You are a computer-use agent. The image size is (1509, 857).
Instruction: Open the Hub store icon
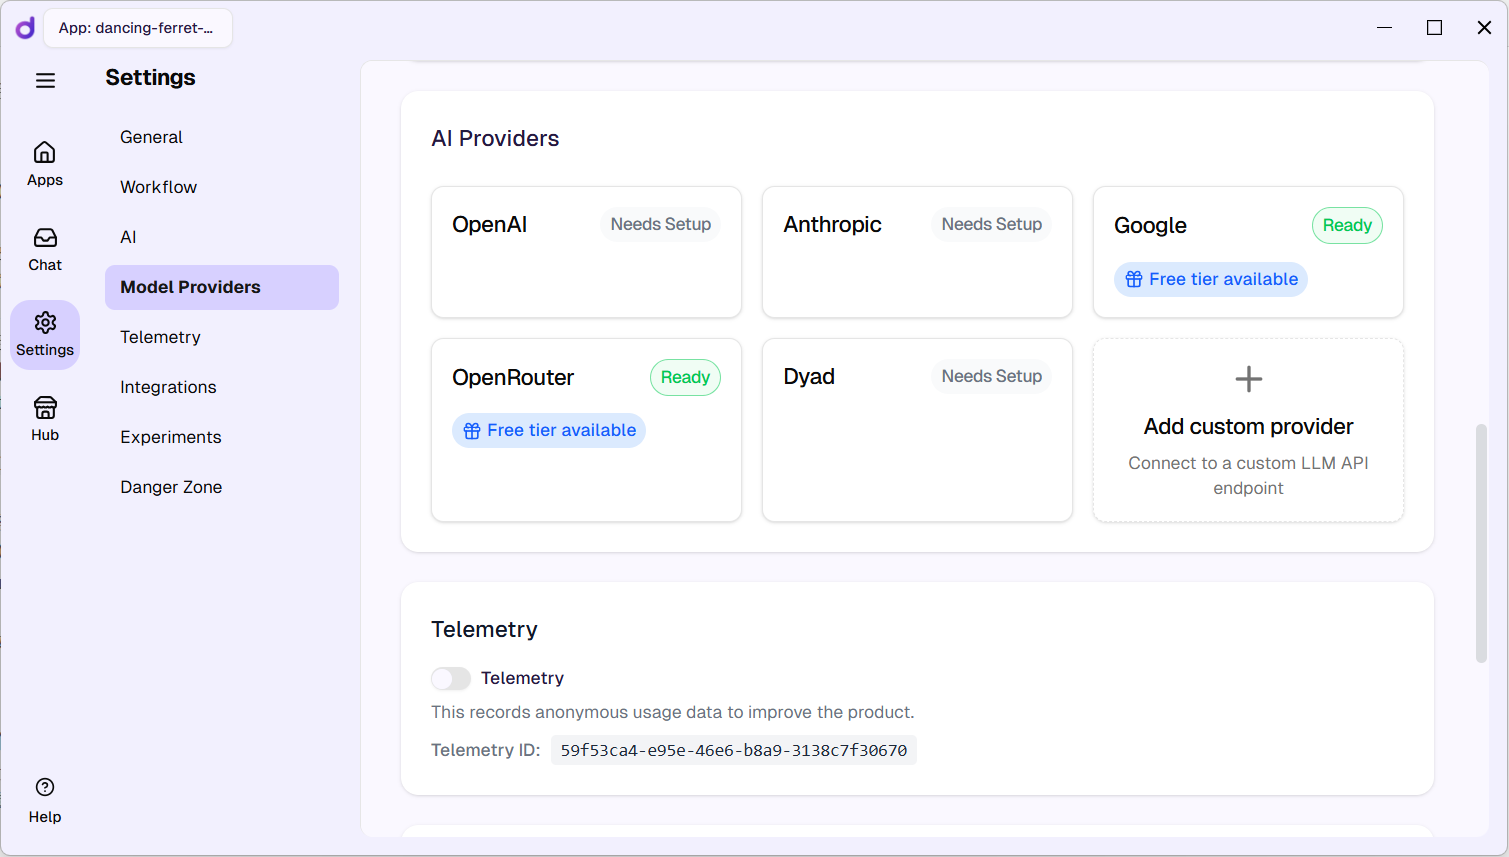click(x=45, y=408)
